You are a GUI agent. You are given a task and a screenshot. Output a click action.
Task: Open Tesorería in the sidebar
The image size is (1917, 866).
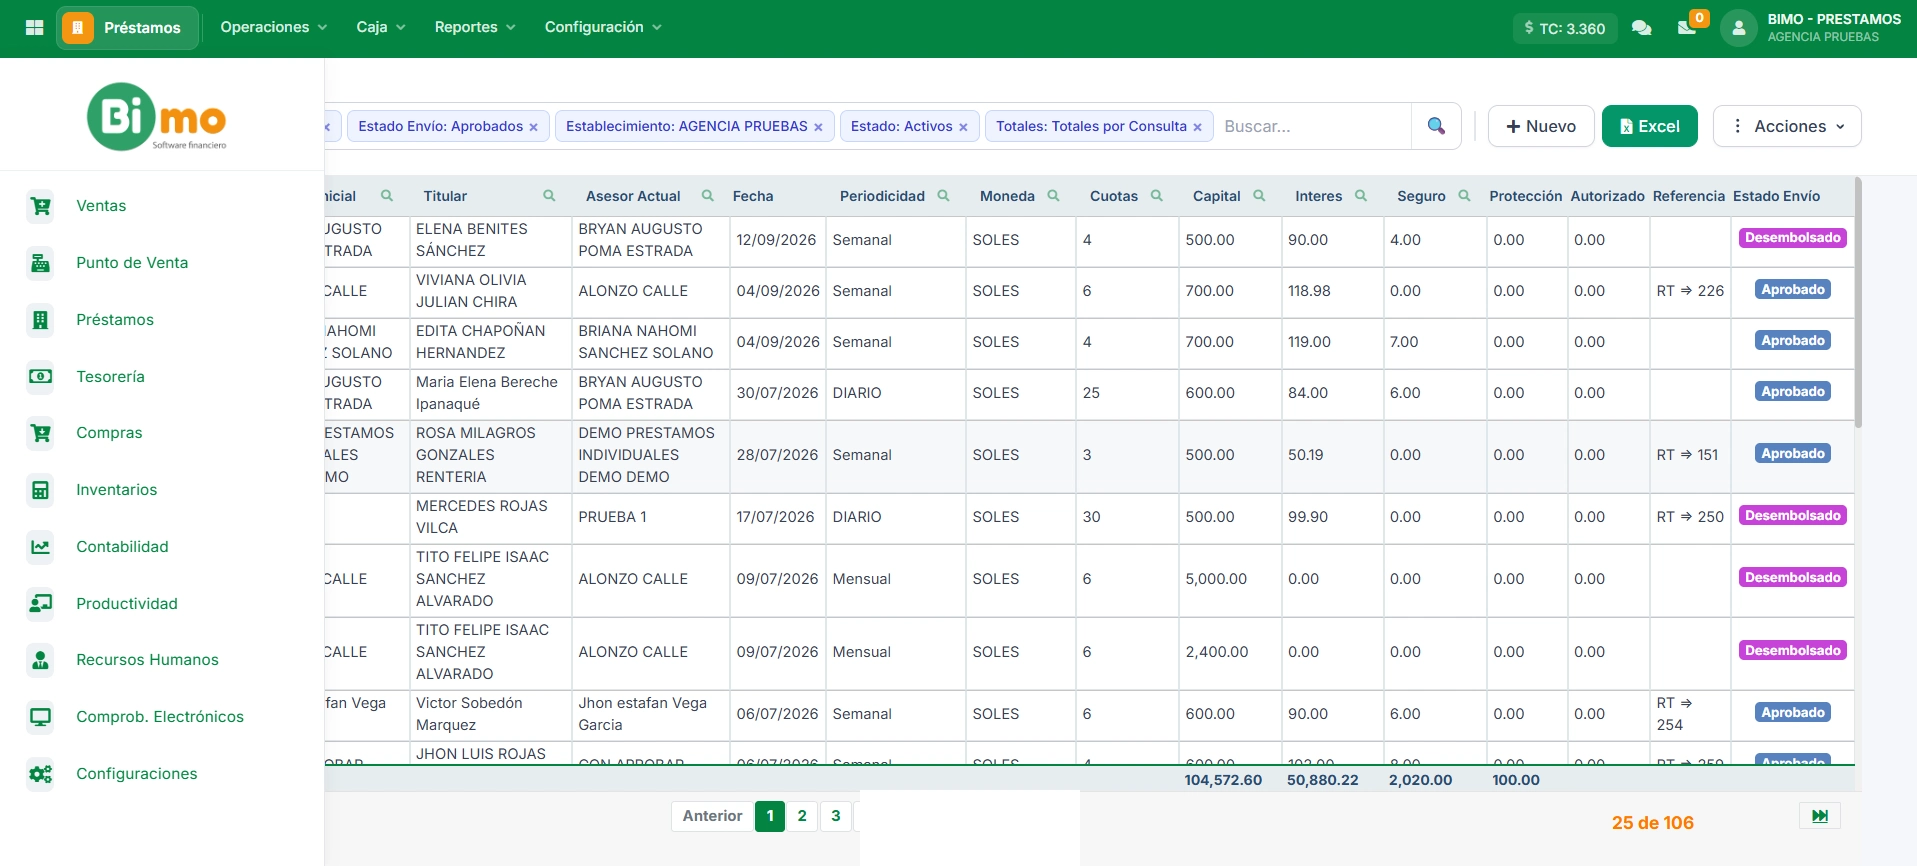click(110, 377)
